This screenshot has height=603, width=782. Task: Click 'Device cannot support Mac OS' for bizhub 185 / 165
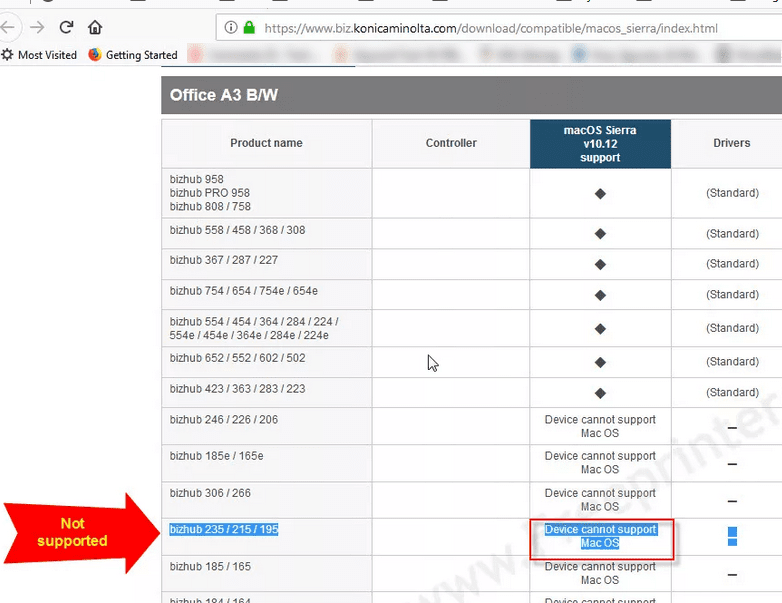point(600,574)
